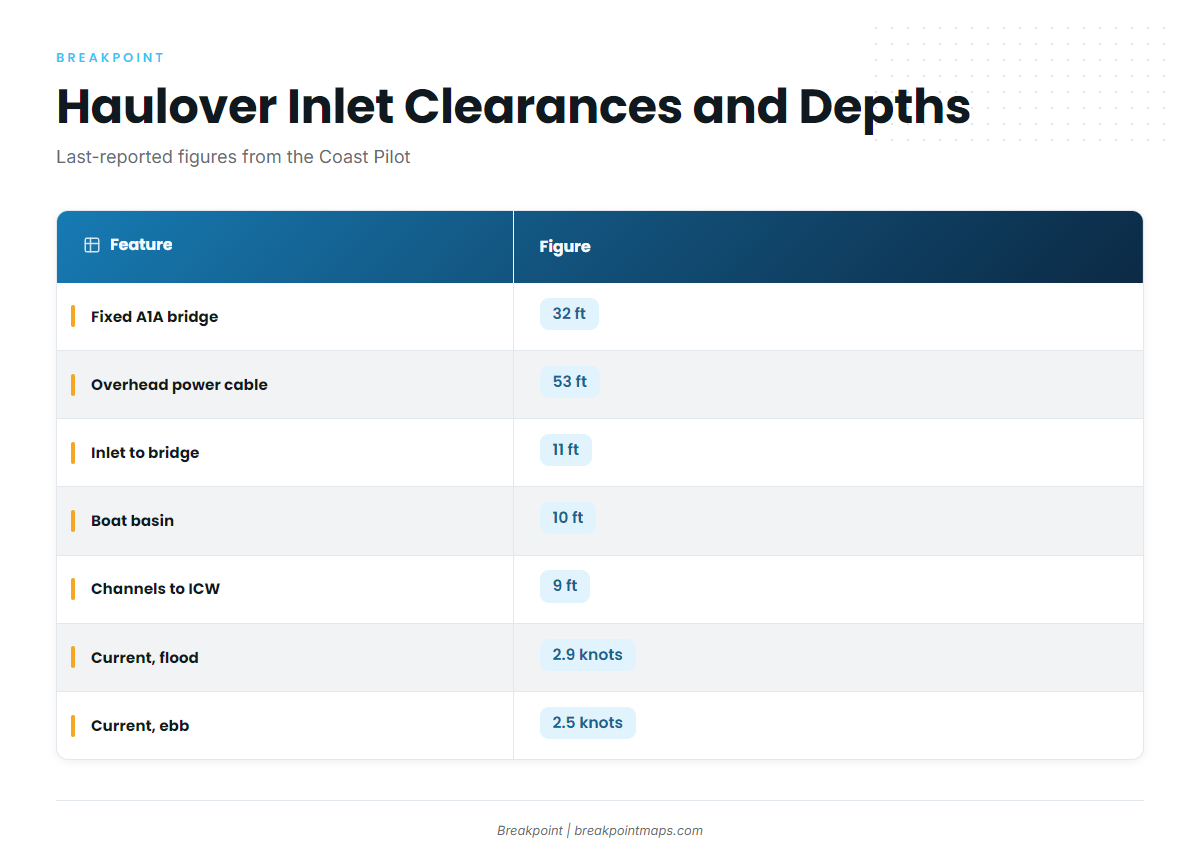Click the 10 ft value badge

(x=568, y=518)
